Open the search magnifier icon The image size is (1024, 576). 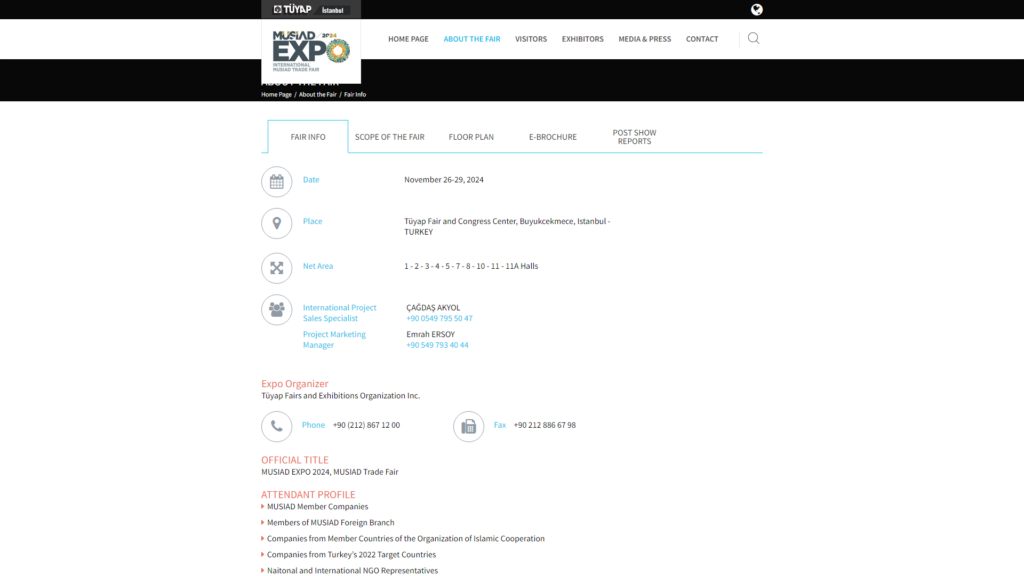(753, 39)
